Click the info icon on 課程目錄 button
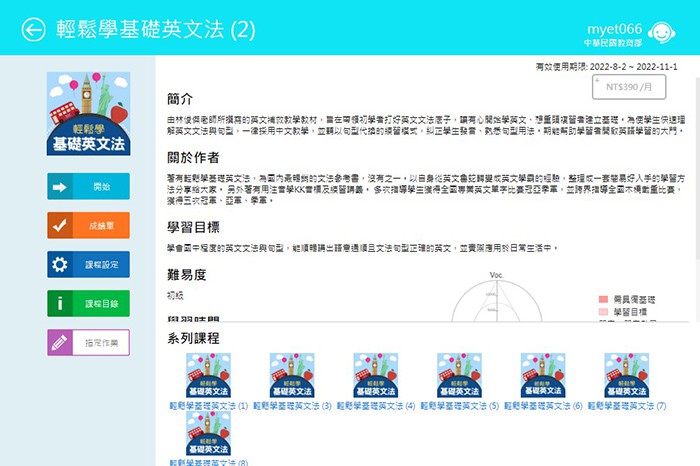 click(60, 303)
